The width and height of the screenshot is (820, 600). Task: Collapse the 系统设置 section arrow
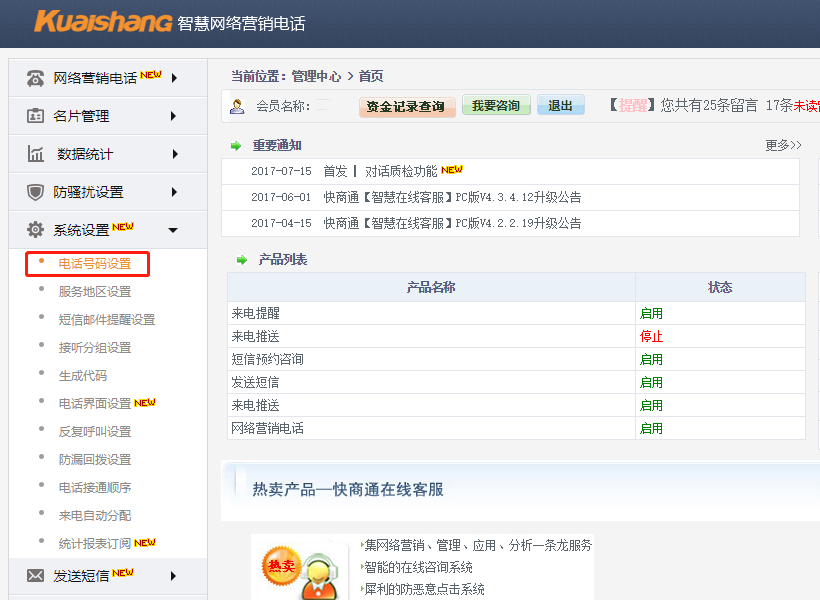click(173, 231)
